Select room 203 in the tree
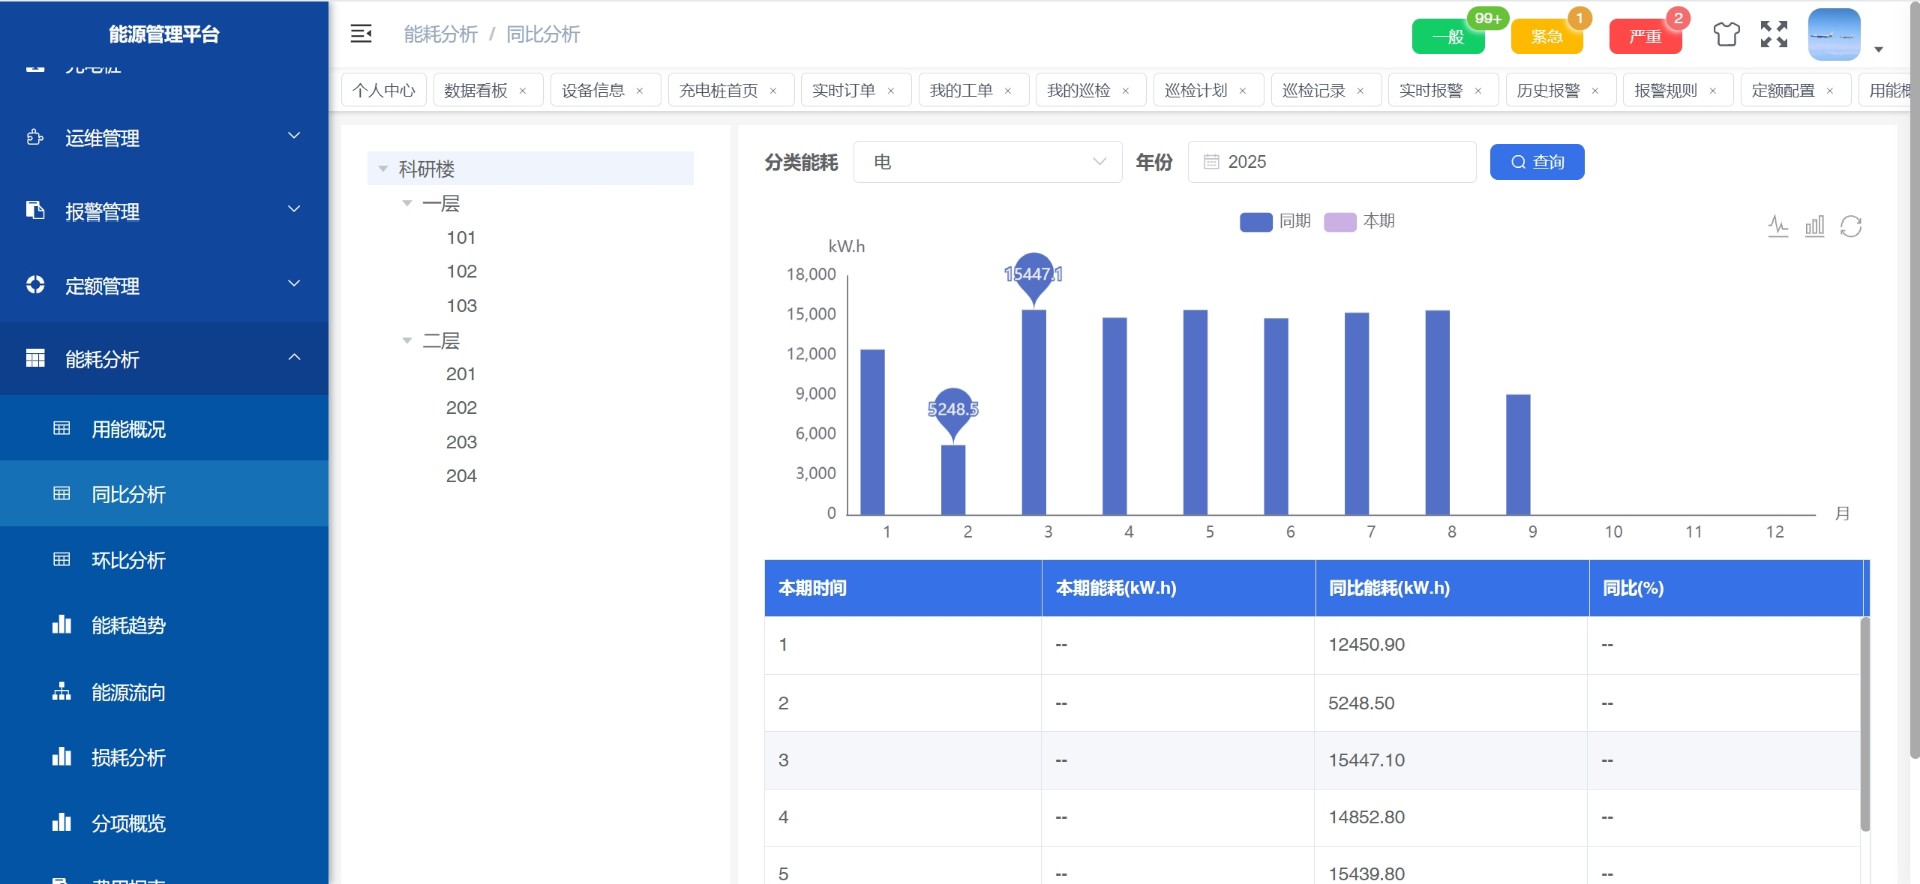The width and height of the screenshot is (1920, 884). [461, 442]
